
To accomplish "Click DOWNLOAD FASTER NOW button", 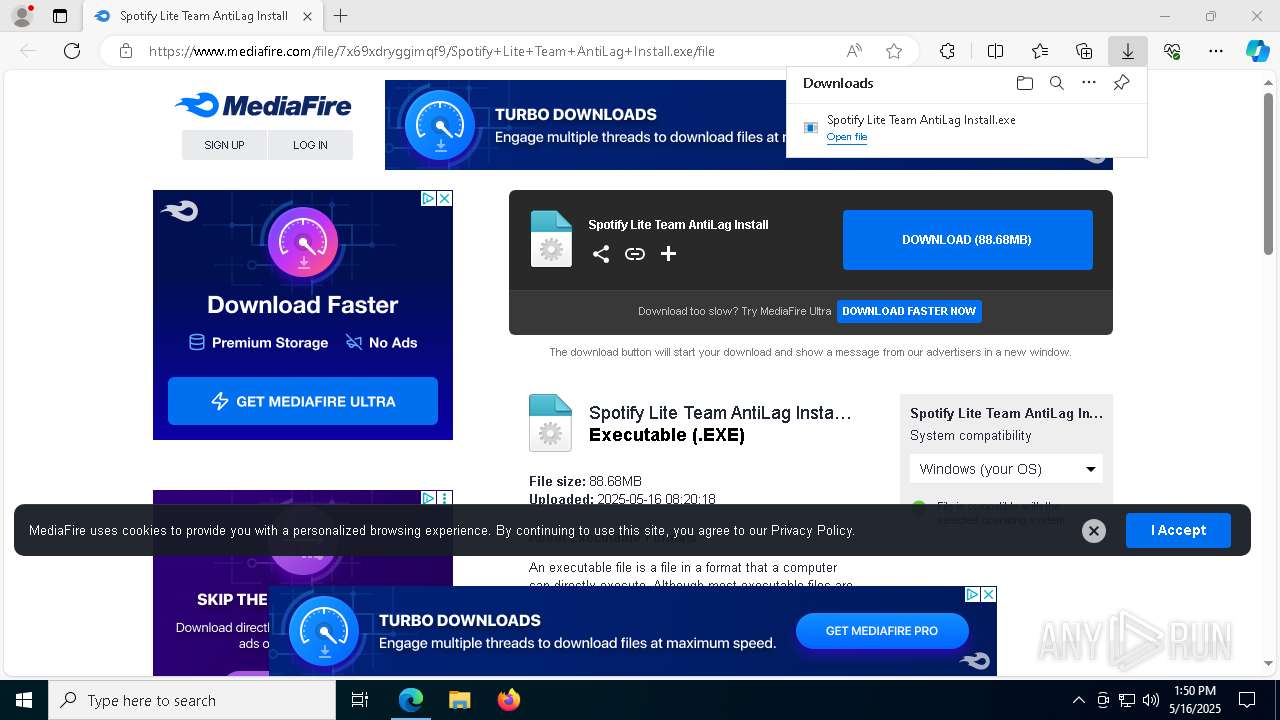I will [x=909, y=311].
